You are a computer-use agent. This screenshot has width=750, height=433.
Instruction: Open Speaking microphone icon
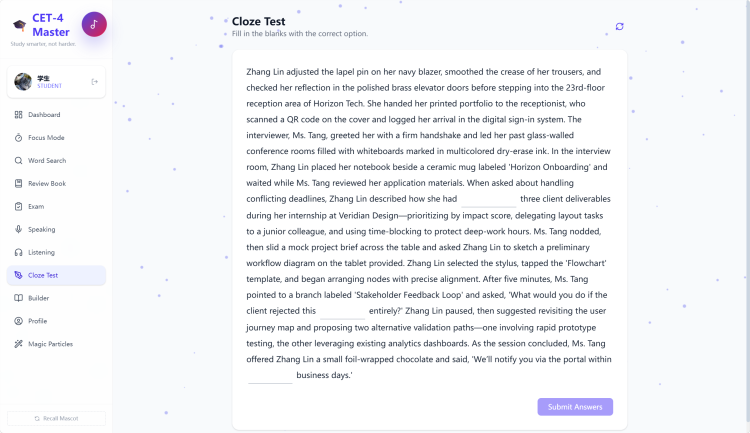pos(19,229)
